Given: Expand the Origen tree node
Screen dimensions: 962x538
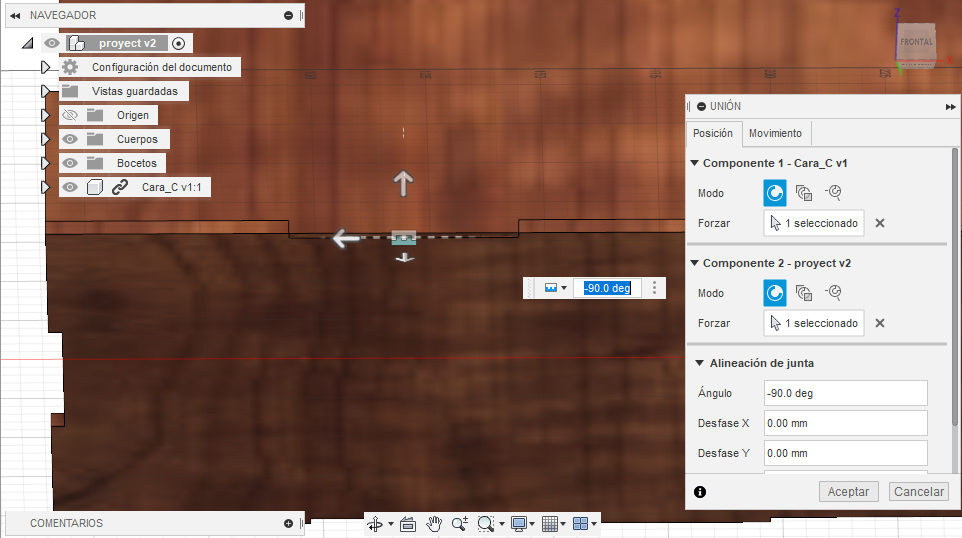Looking at the screenshot, I should coord(45,115).
